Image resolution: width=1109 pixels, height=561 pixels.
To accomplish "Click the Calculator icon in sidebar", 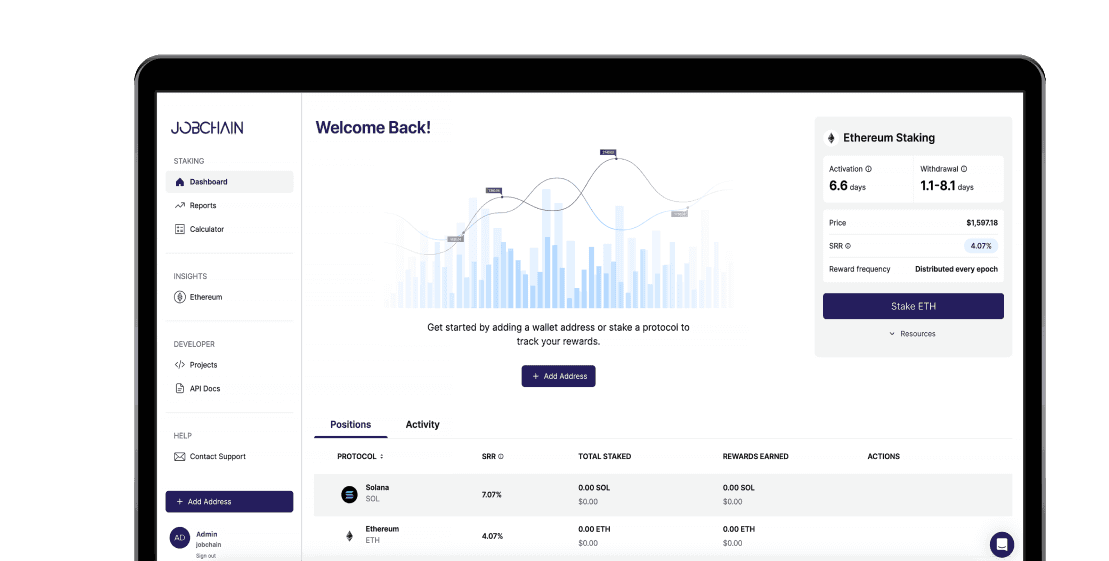I will pos(180,230).
